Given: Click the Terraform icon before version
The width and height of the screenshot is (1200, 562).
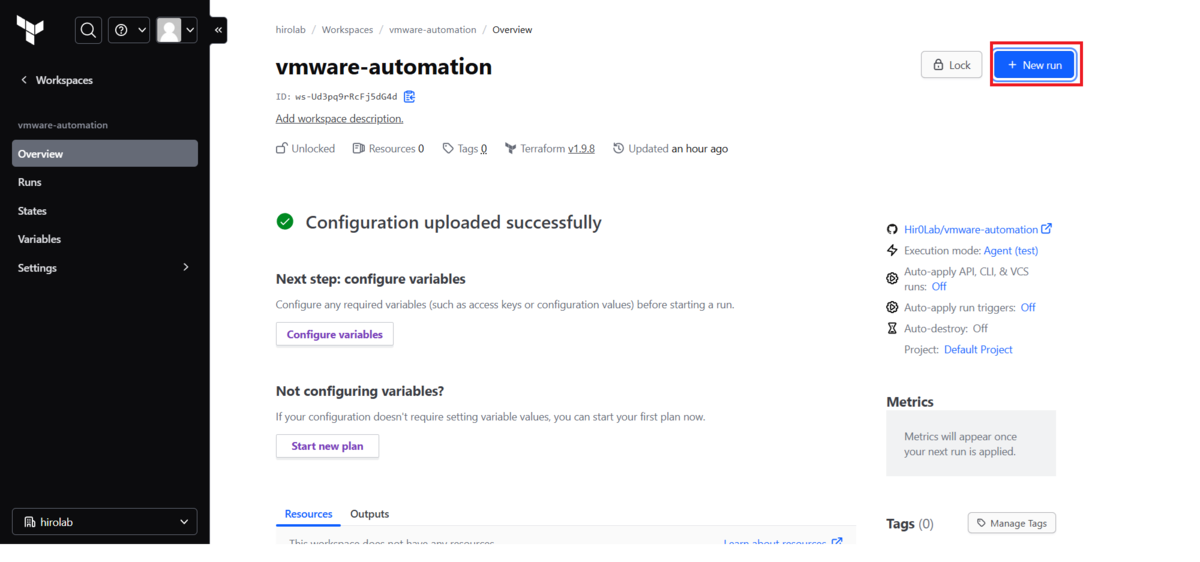Looking at the screenshot, I should [x=511, y=149].
